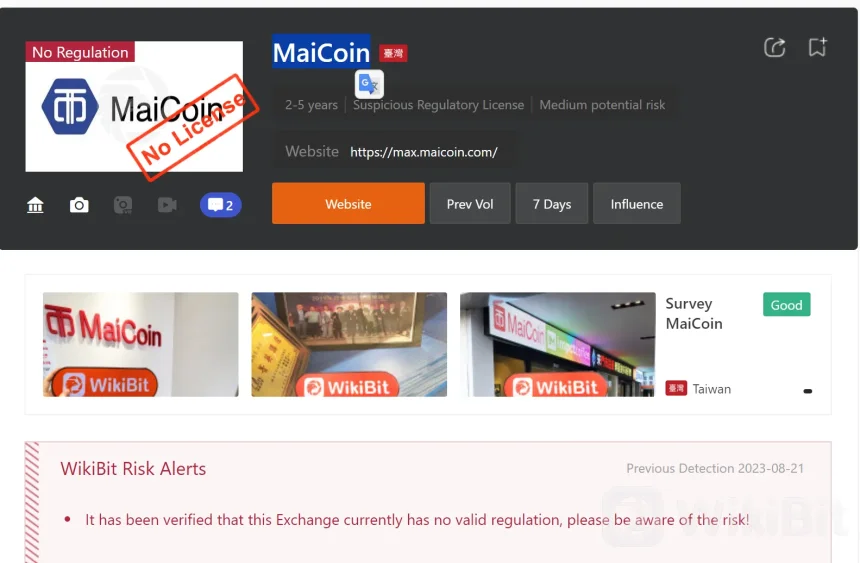Open the comments bubble showing 2
This screenshot has height=563, width=860.
point(220,205)
